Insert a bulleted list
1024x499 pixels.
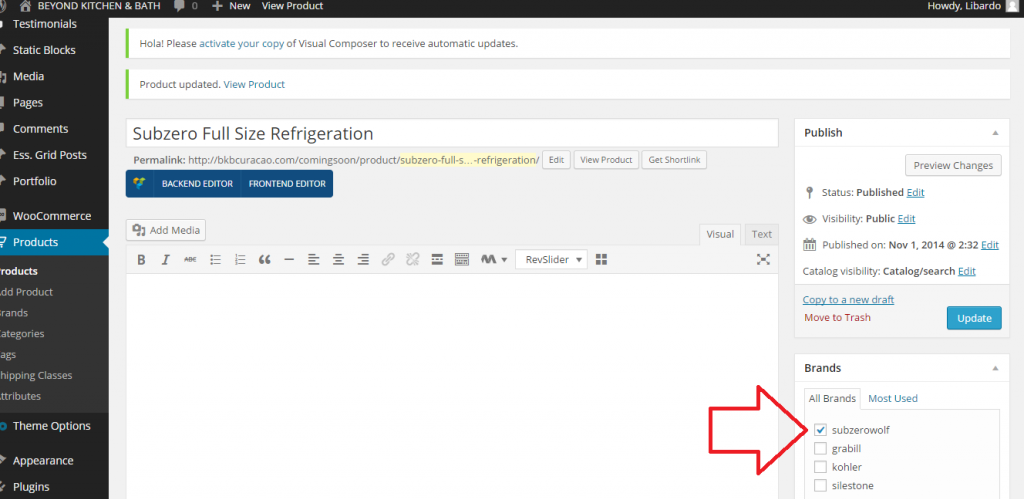pyautogui.click(x=215, y=260)
